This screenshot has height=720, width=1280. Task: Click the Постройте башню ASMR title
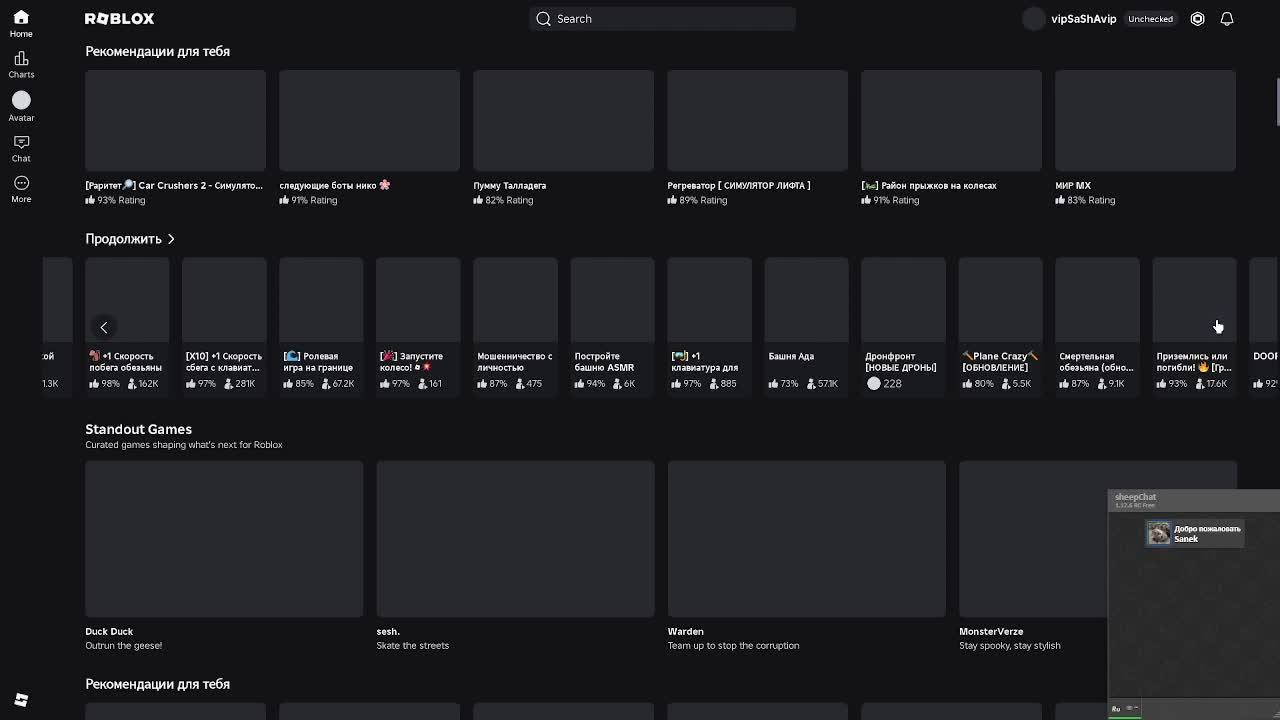[604, 361]
